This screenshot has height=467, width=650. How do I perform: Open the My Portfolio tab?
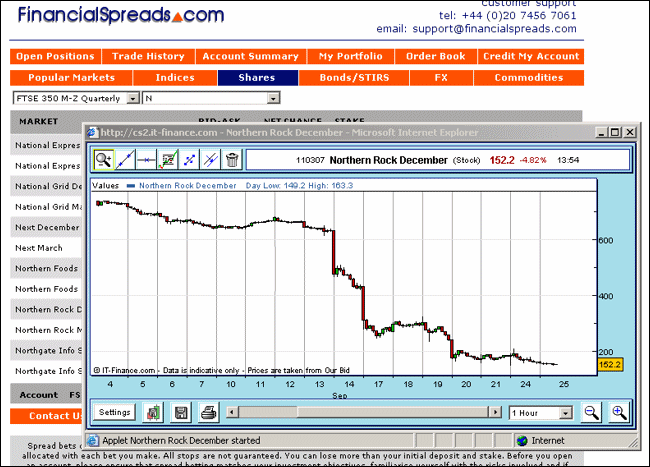[x=351, y=56]
